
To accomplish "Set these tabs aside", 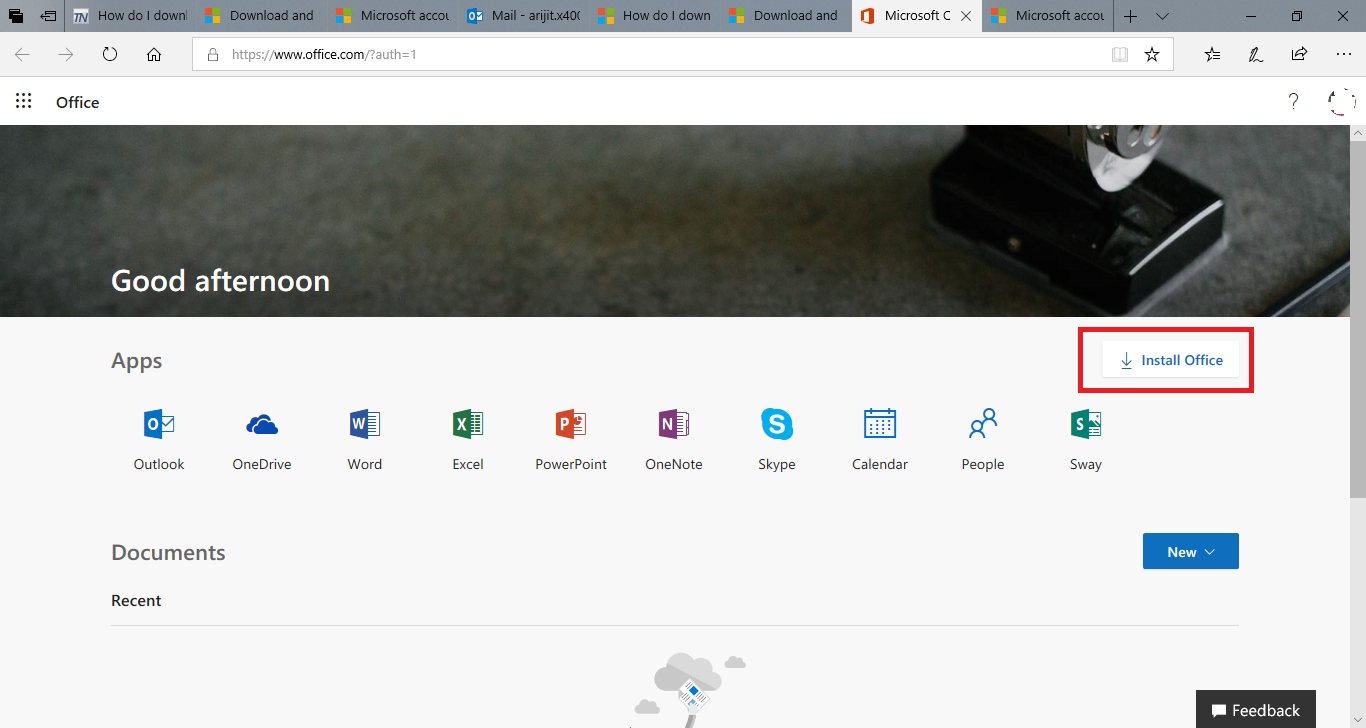I will tap(48, 16).
